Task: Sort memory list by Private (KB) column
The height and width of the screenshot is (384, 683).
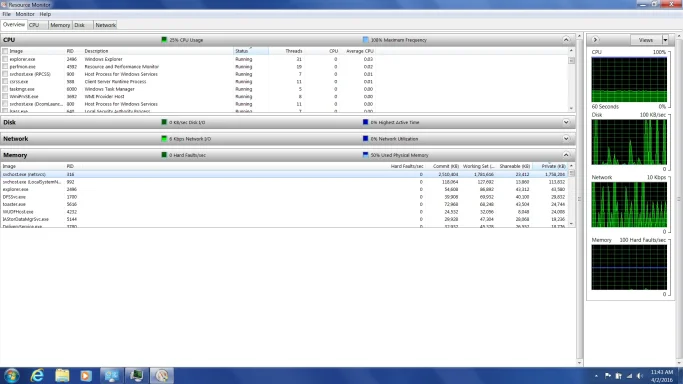Action: click(x=550, y=166)
